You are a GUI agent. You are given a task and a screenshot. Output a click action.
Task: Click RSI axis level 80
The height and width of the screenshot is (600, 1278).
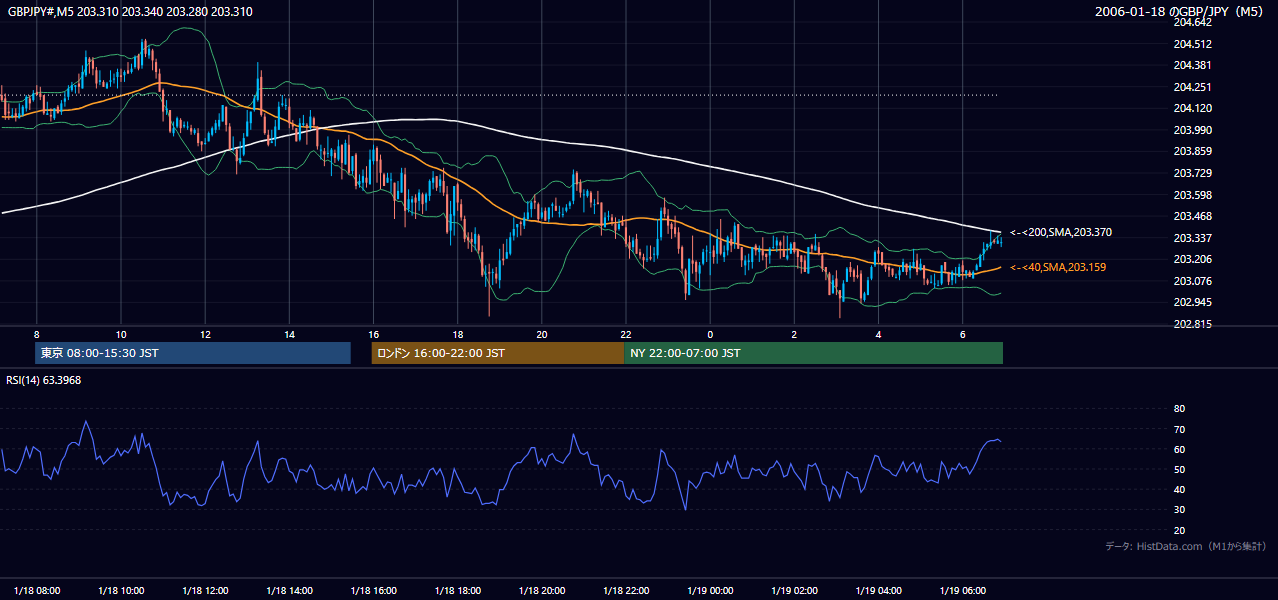pos(1179,409)
